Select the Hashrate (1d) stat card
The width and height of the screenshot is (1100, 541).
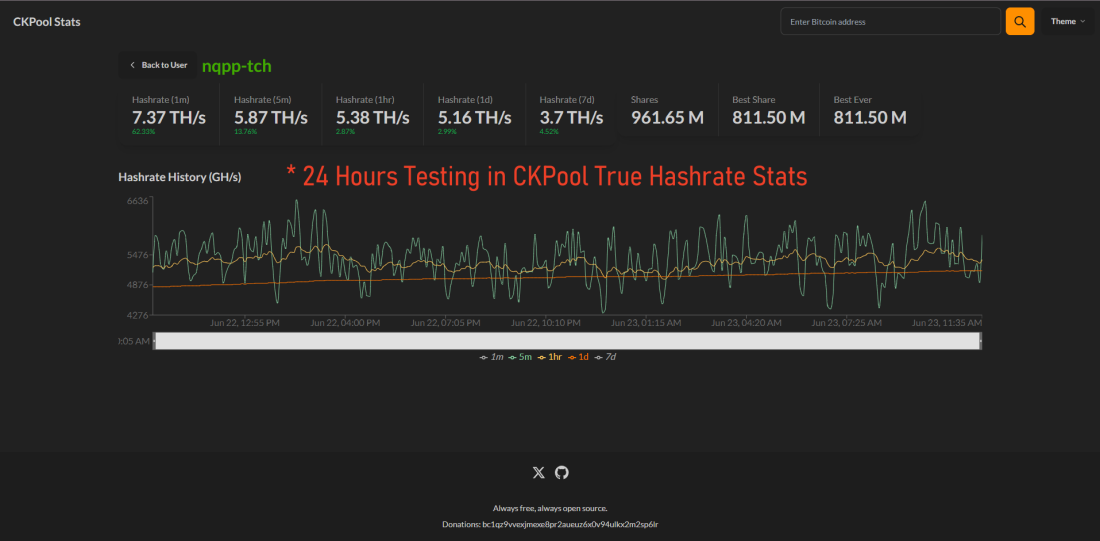coord(475,114)
